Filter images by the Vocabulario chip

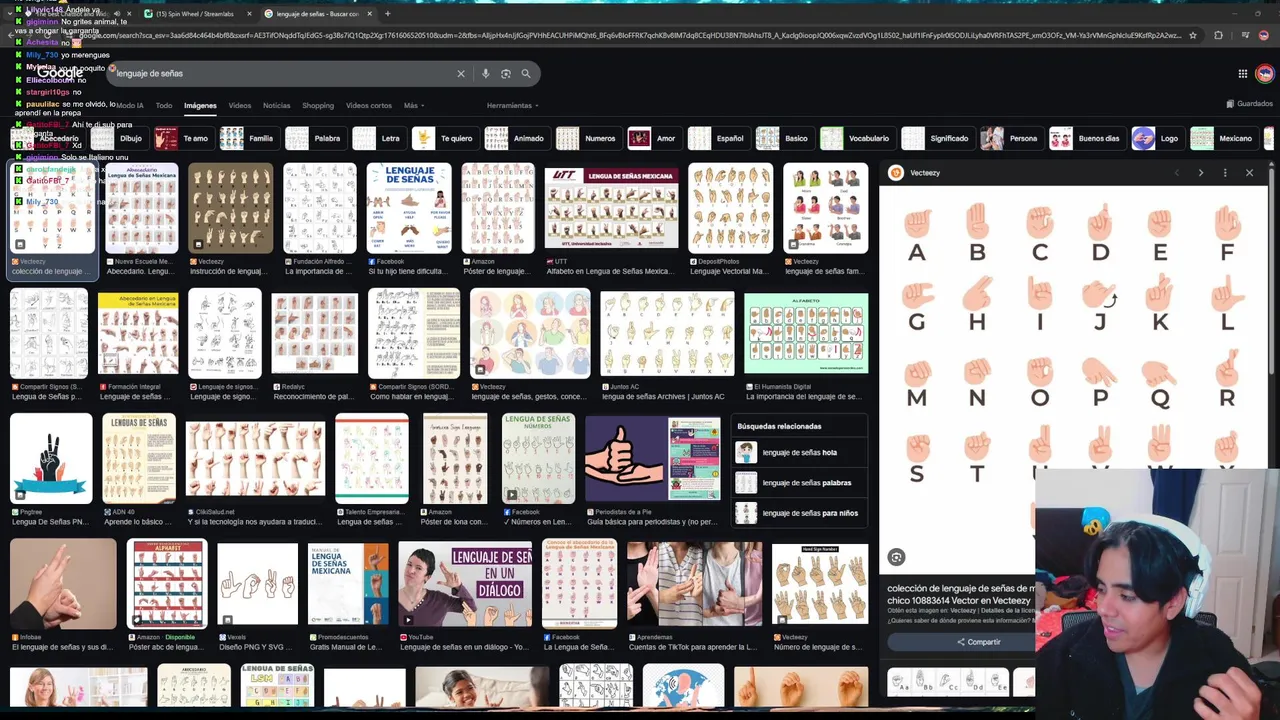857,138
